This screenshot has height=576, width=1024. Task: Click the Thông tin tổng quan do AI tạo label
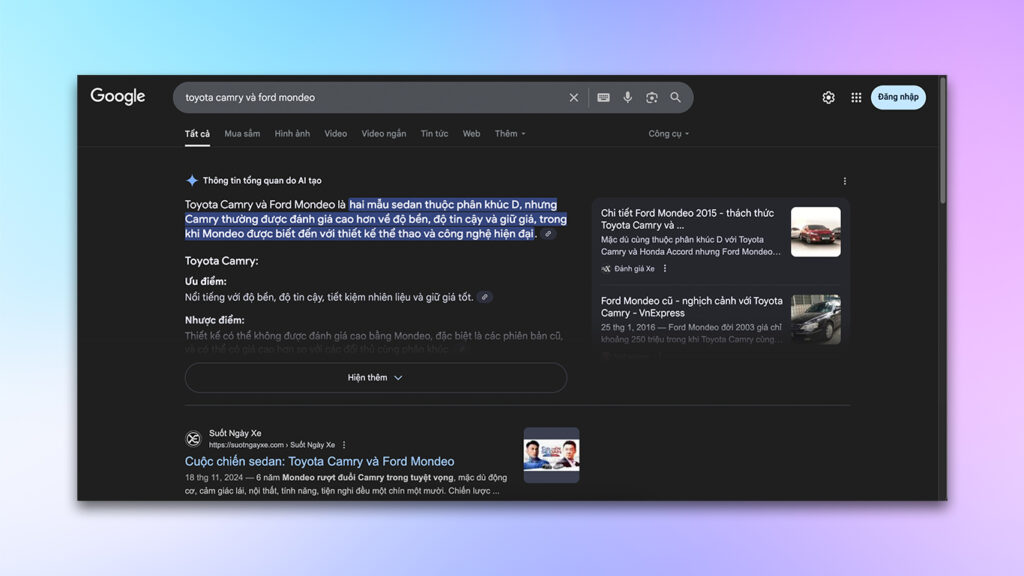(x=262, y=180)
